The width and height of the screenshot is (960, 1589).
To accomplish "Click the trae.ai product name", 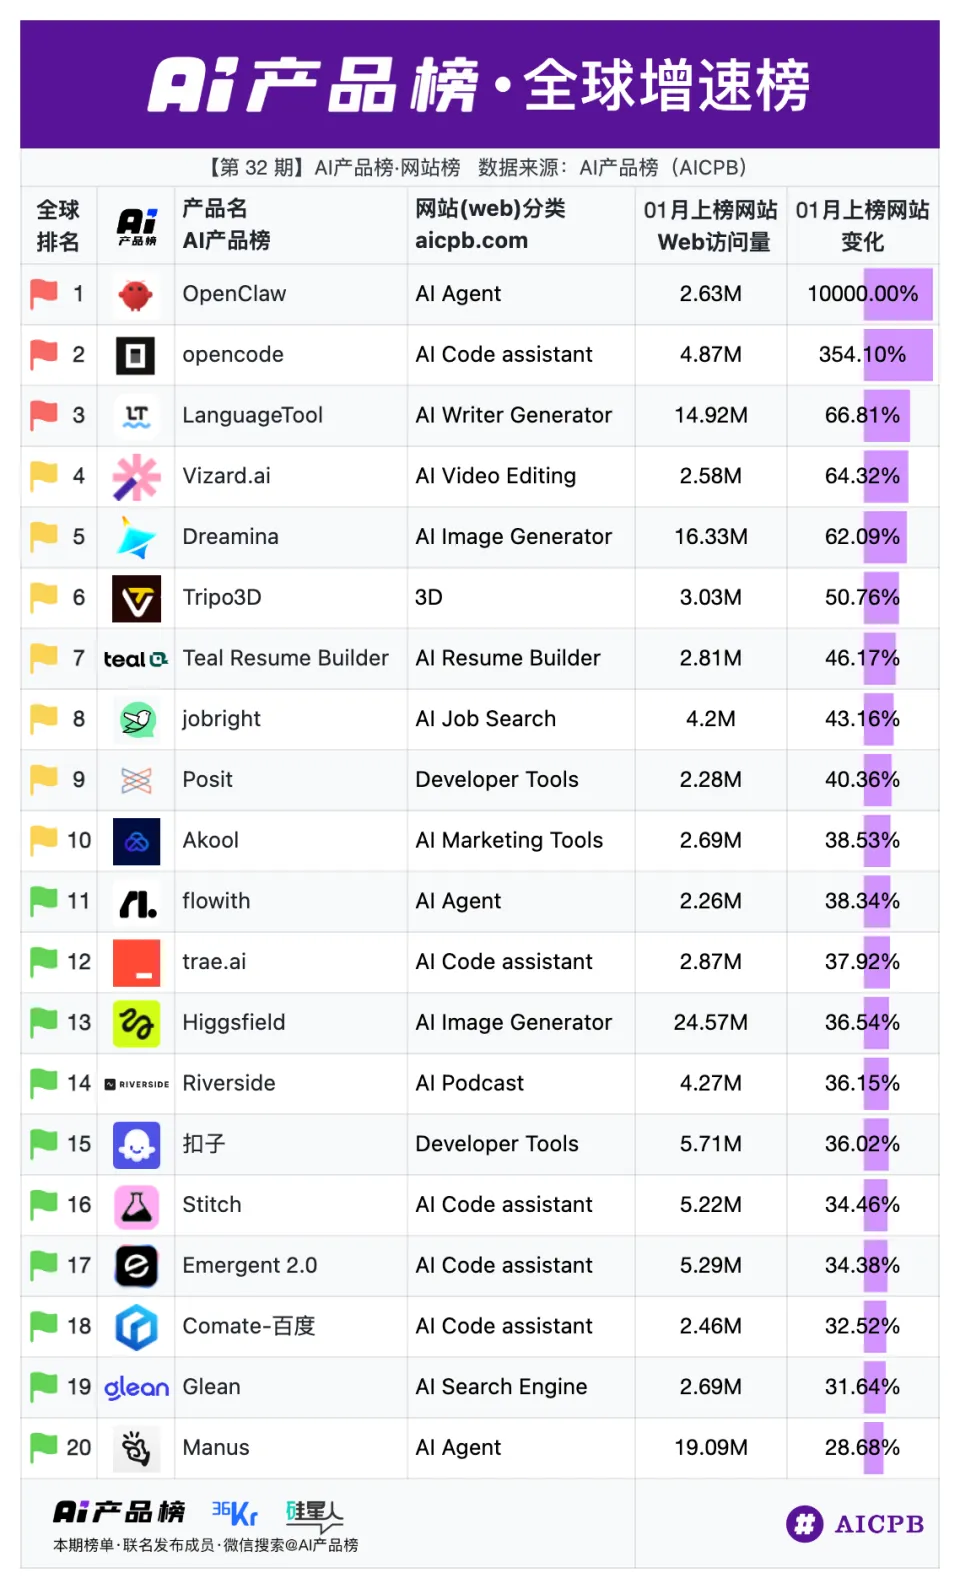I will tap(214, 962).
